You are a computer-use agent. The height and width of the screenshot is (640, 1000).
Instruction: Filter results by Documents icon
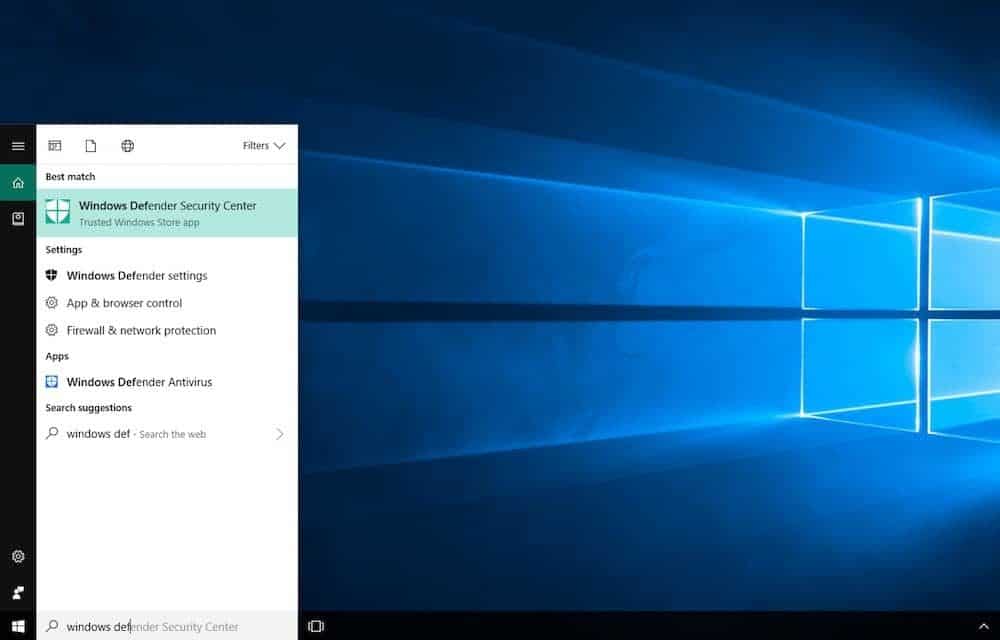[x=91, y=146]
